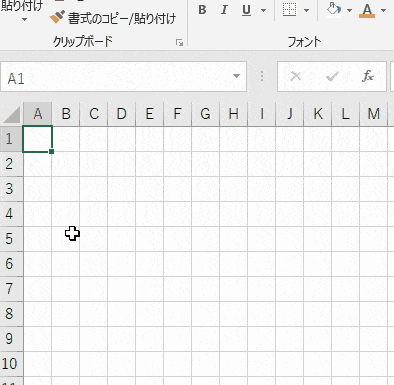The height and width of the screenshot is (385, 394).
Task: Select row 7 header
Action: tap(11, 289)
